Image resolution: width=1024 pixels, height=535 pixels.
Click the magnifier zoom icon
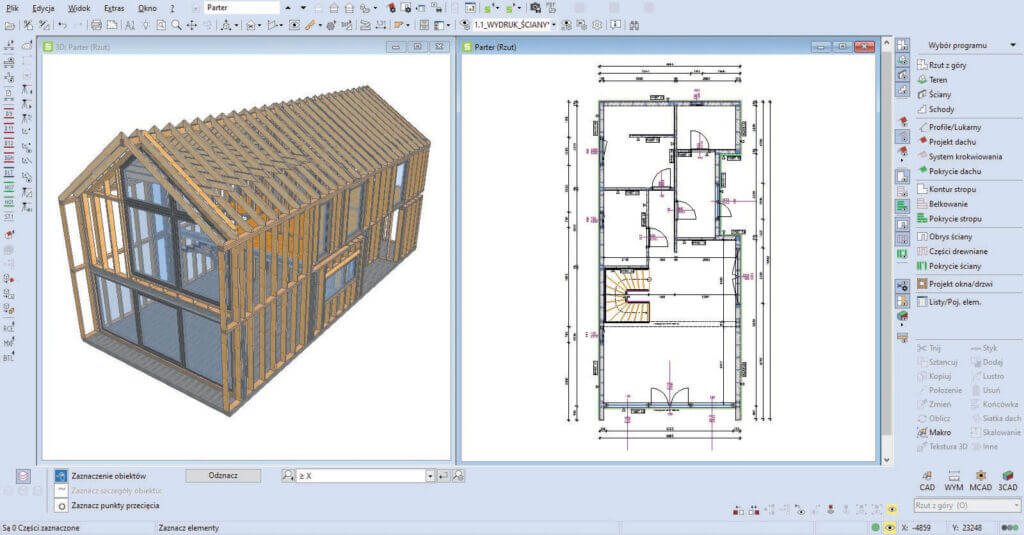click(x=176, y=25)
